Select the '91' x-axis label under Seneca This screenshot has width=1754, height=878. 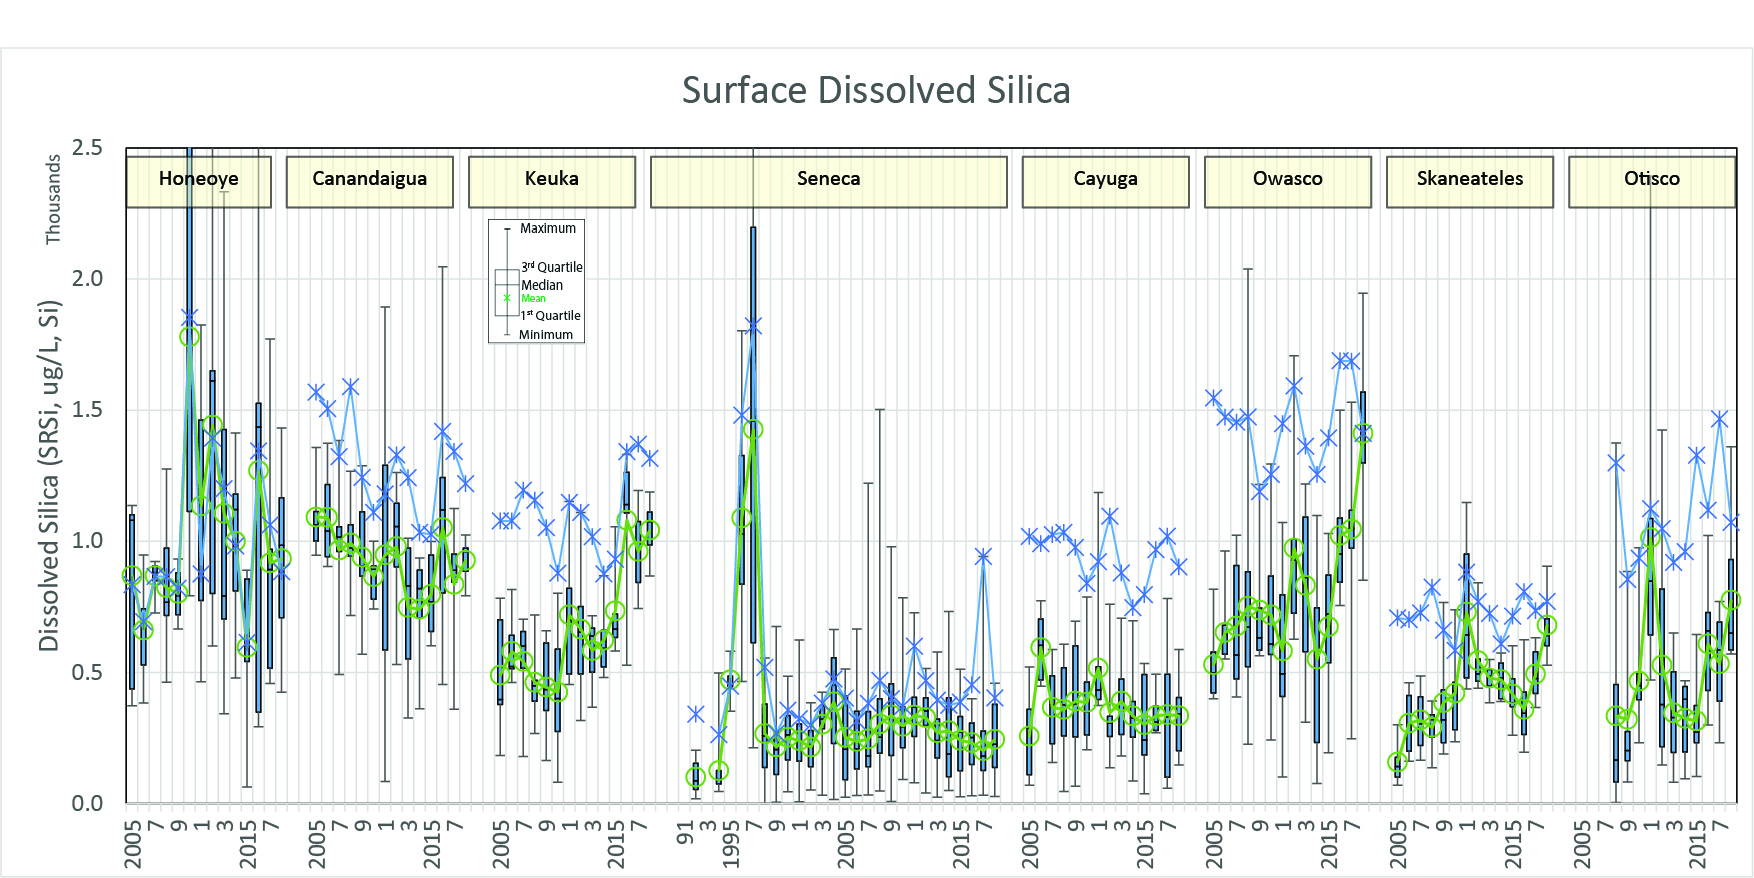pos(686,832)
